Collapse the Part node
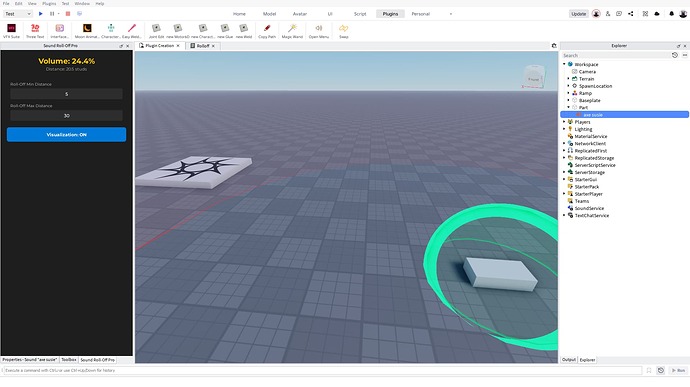 pyautogui.click(x=568, y=107)
